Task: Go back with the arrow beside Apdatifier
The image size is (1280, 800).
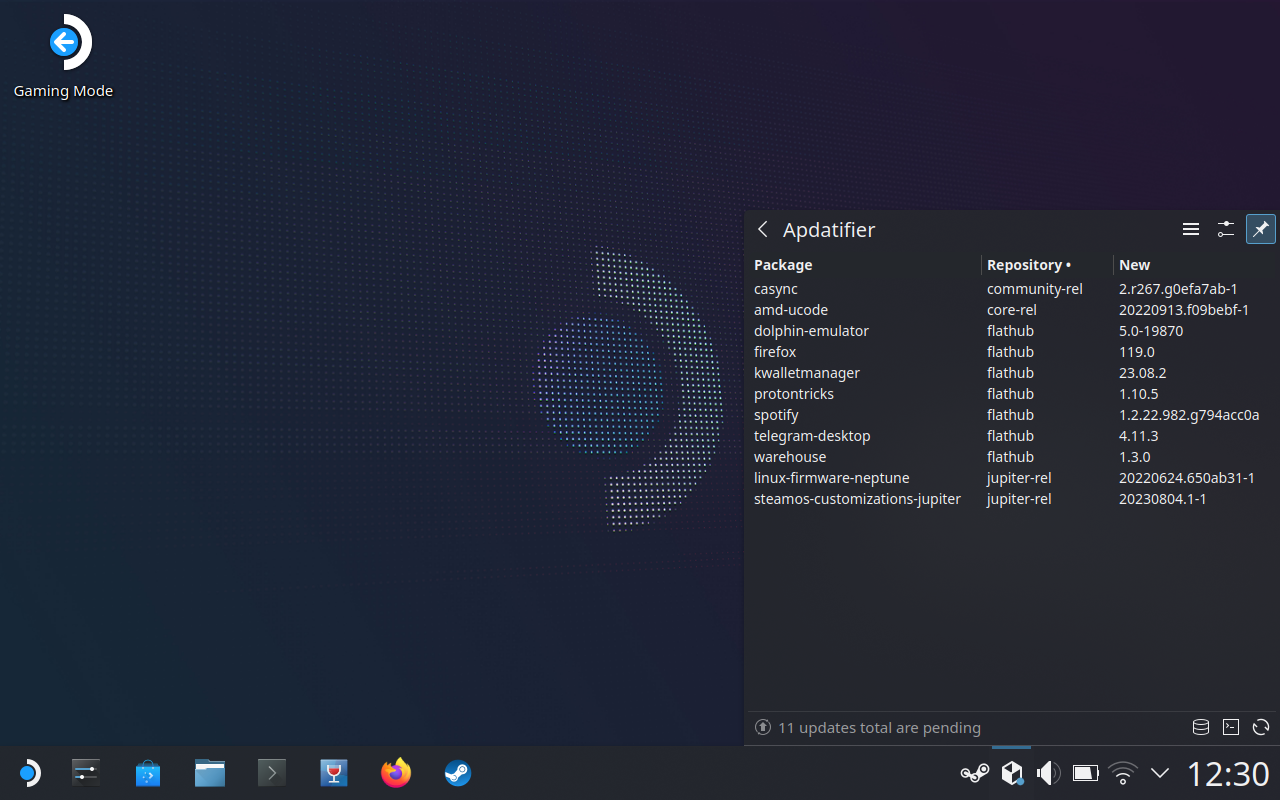Action: click(763, 229)
